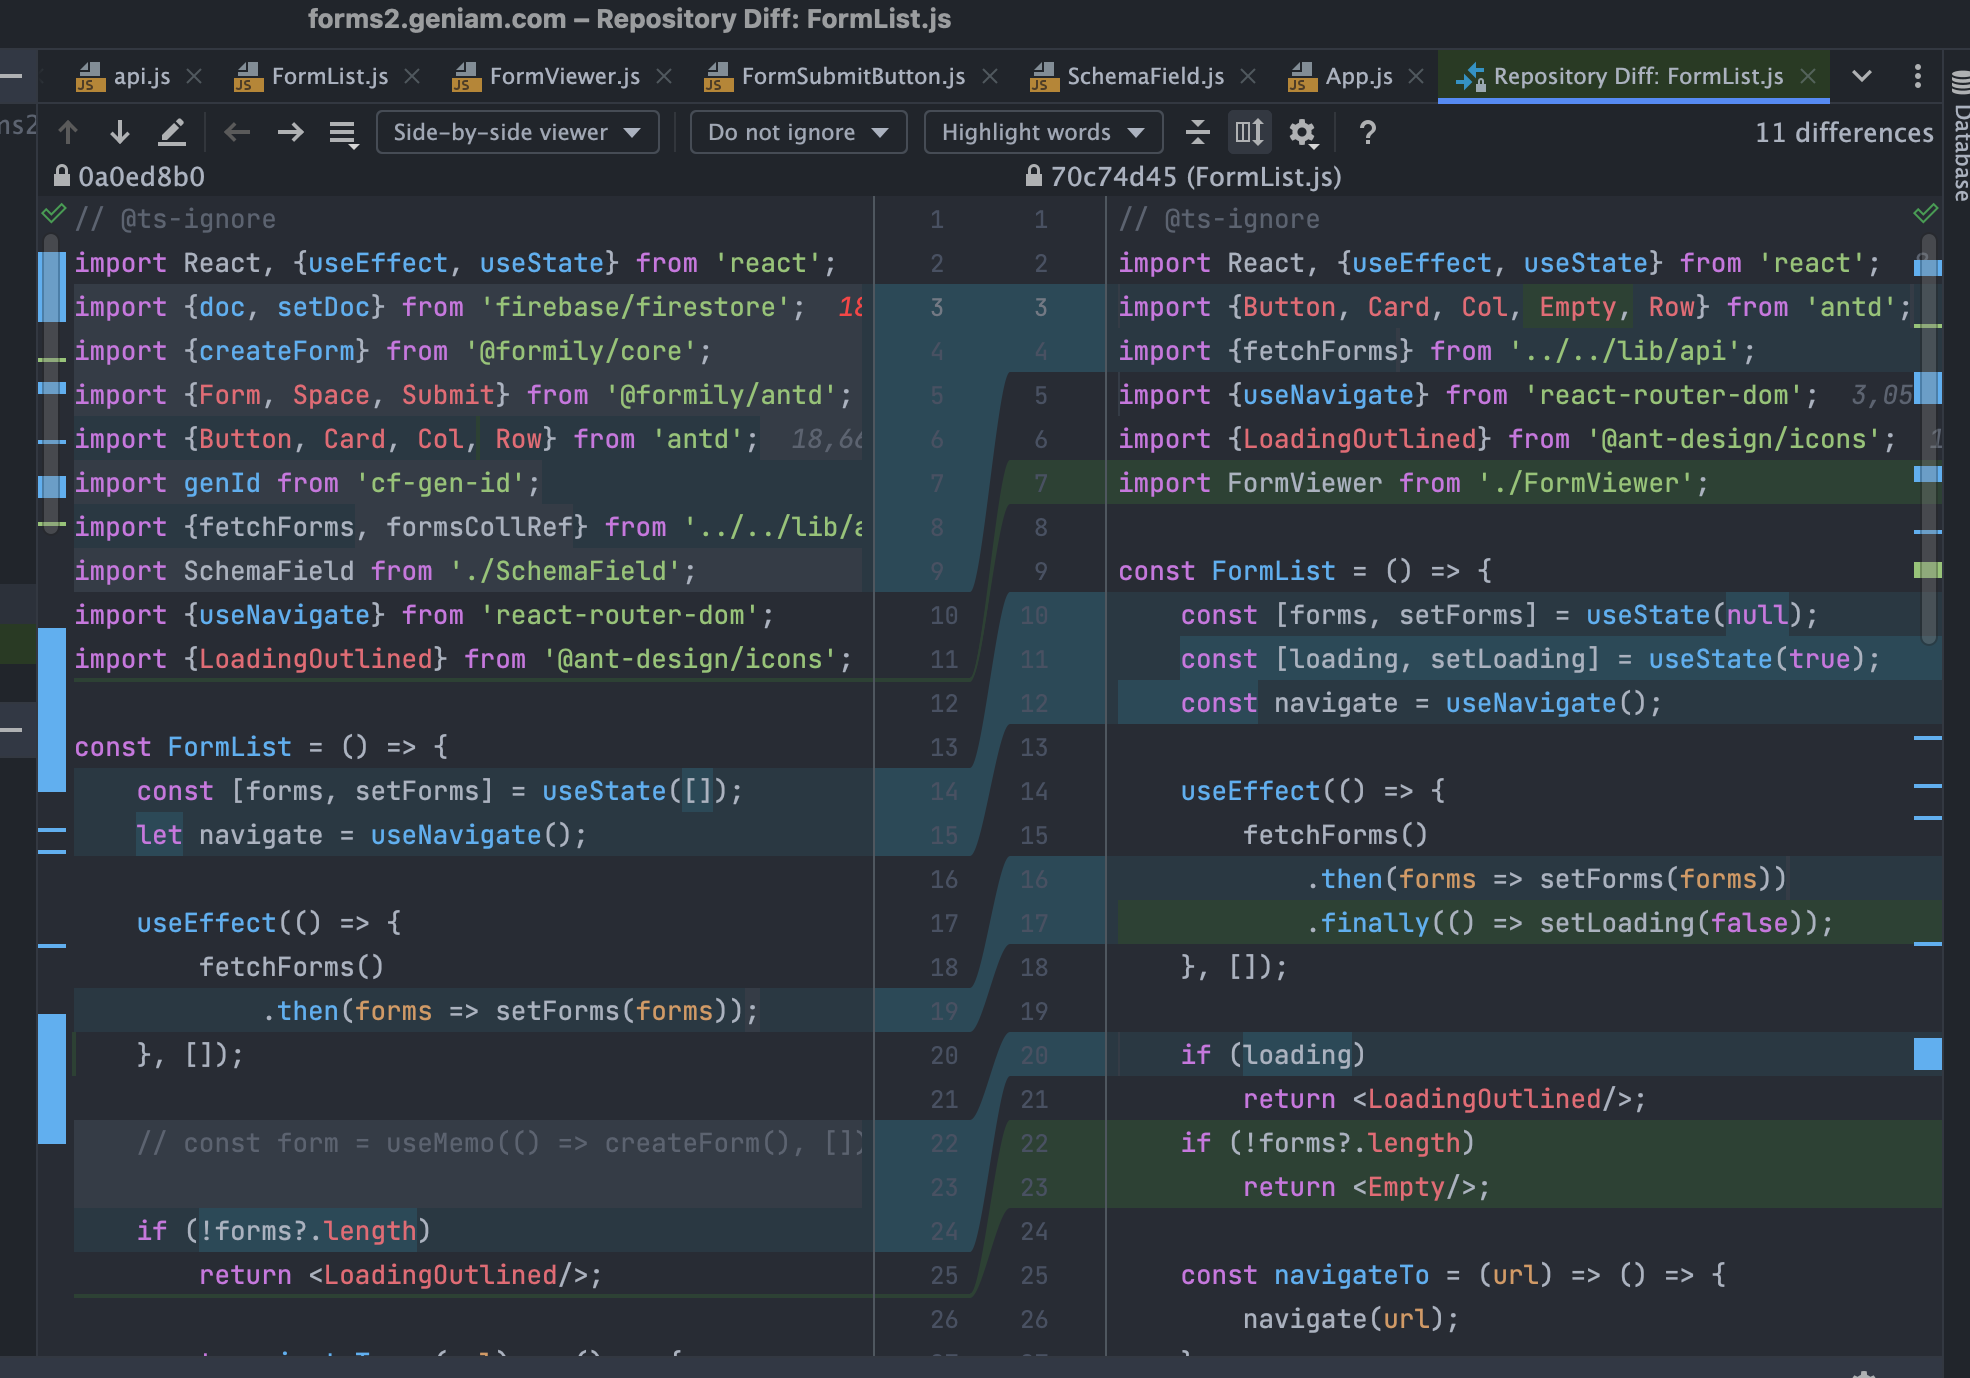Expand the Highlight words dropdown
Viewport: 1970px width, 1378px height.
[1042, 132]
